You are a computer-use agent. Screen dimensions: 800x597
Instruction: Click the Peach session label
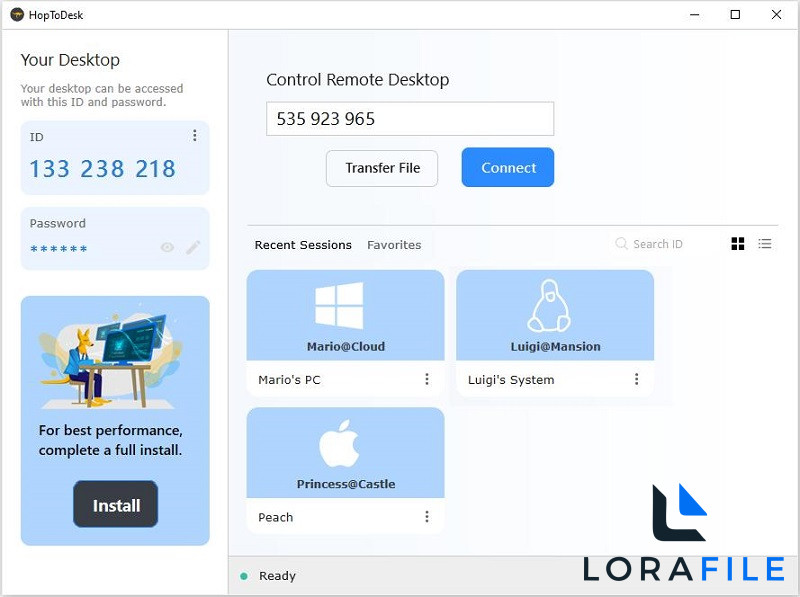[276, 517]
